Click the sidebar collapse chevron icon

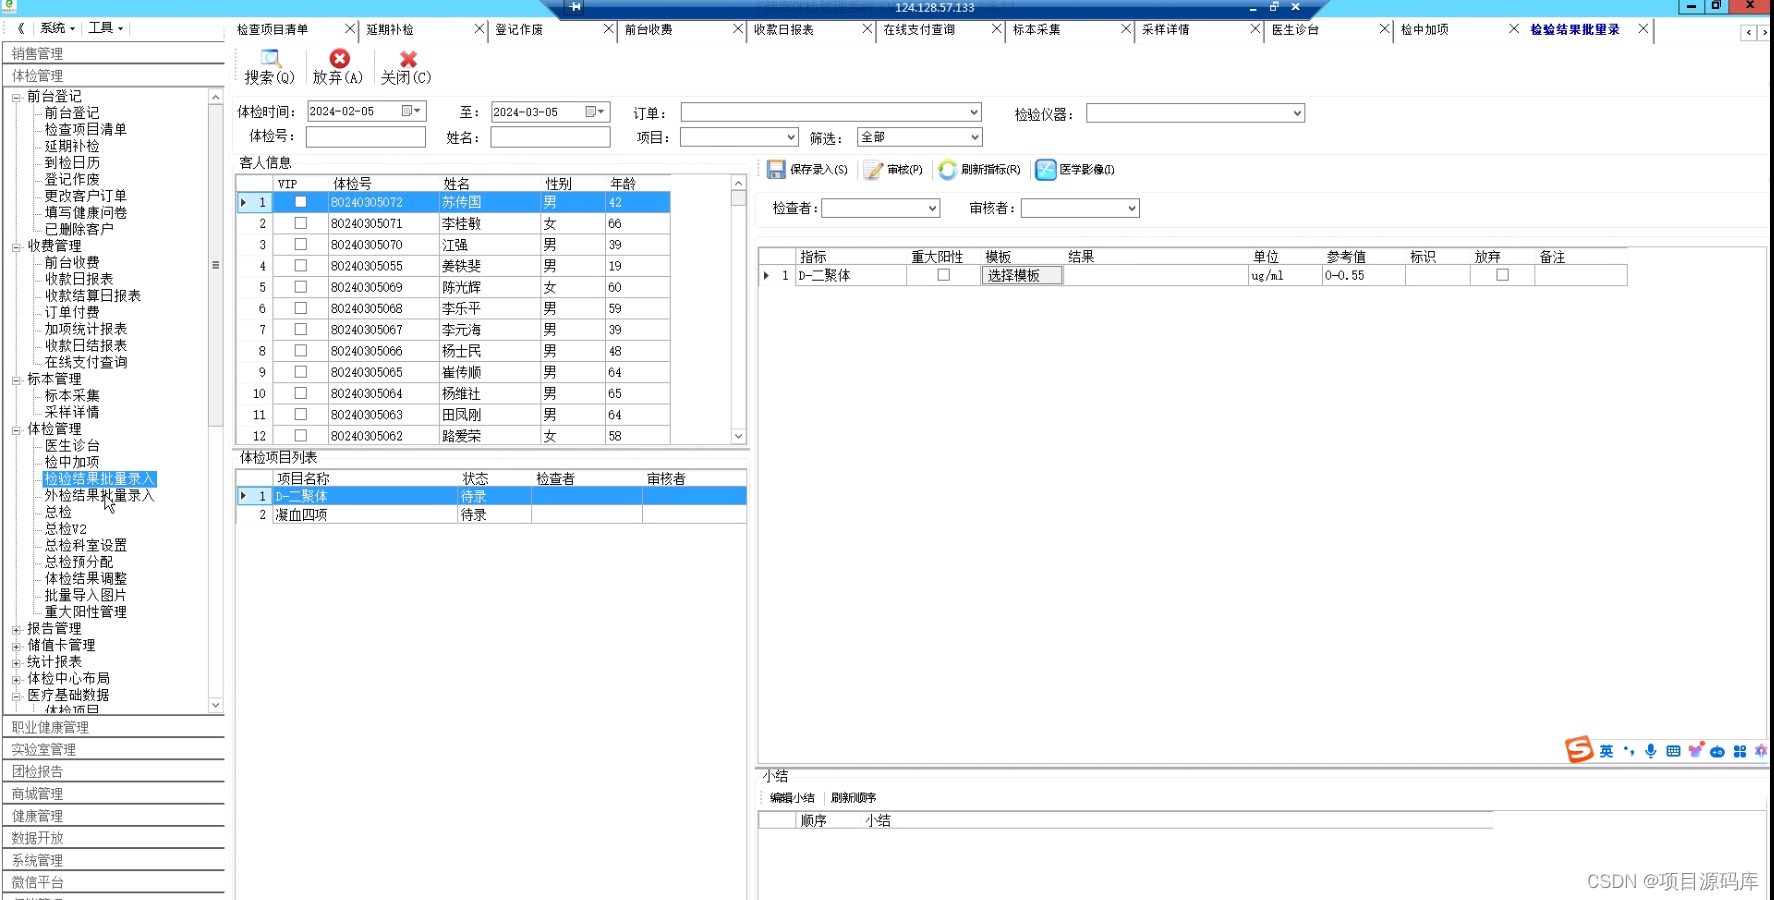pyautogui.click(x=20, y=28)
